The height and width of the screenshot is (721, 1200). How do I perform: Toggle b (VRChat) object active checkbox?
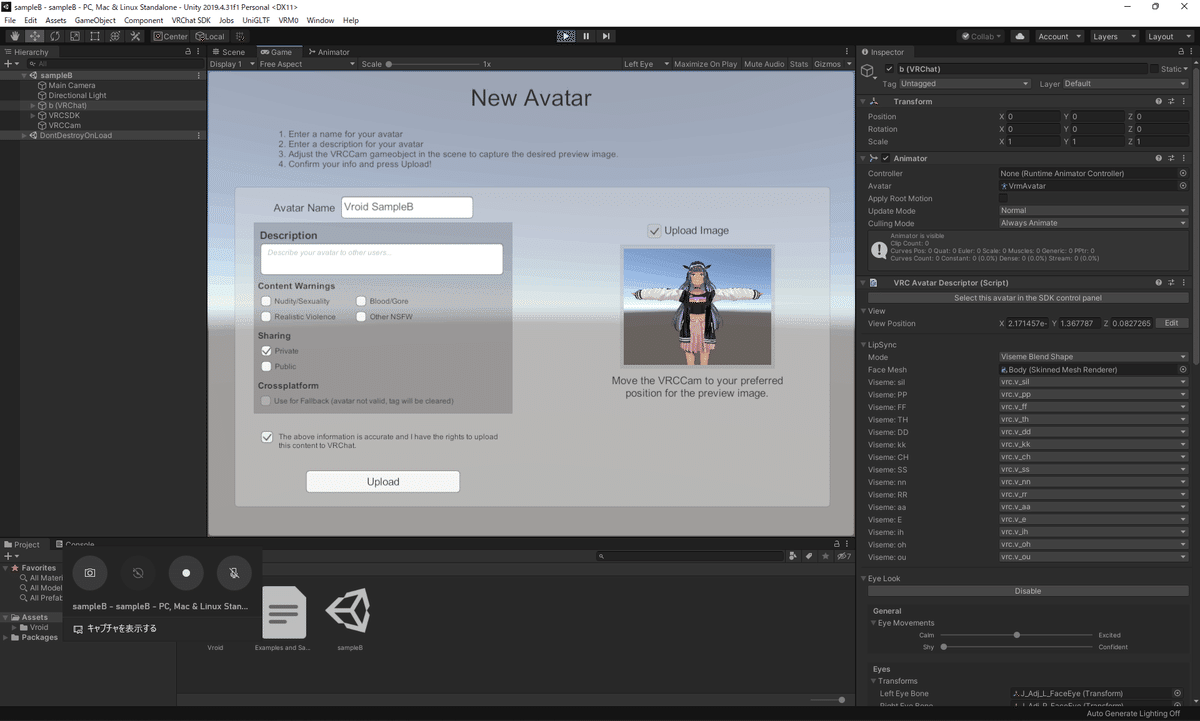(x=889, y=69)
